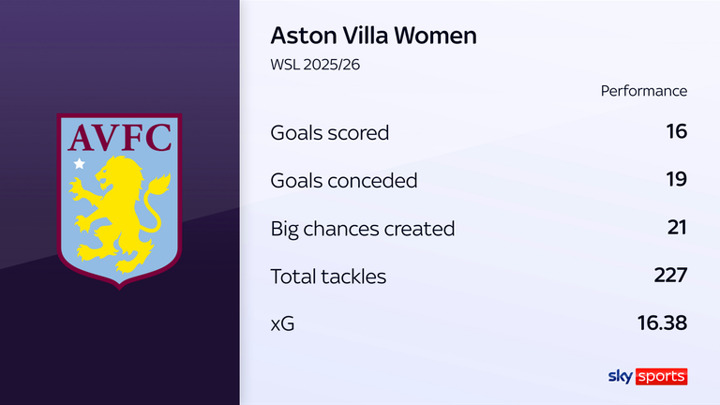
Task: Choose the 'Big chances created' label
Action: [362, 228]
